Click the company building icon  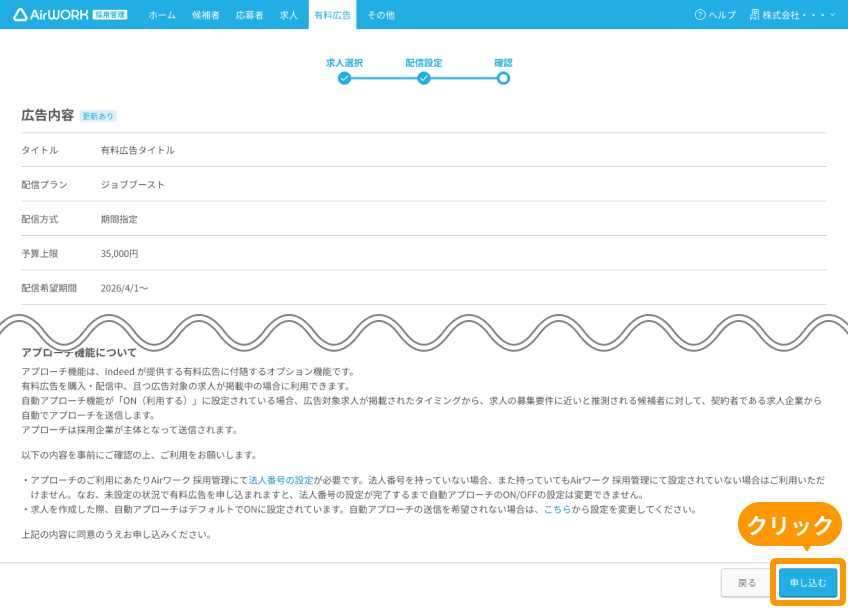pyautogui.click(x=754, y=15)
